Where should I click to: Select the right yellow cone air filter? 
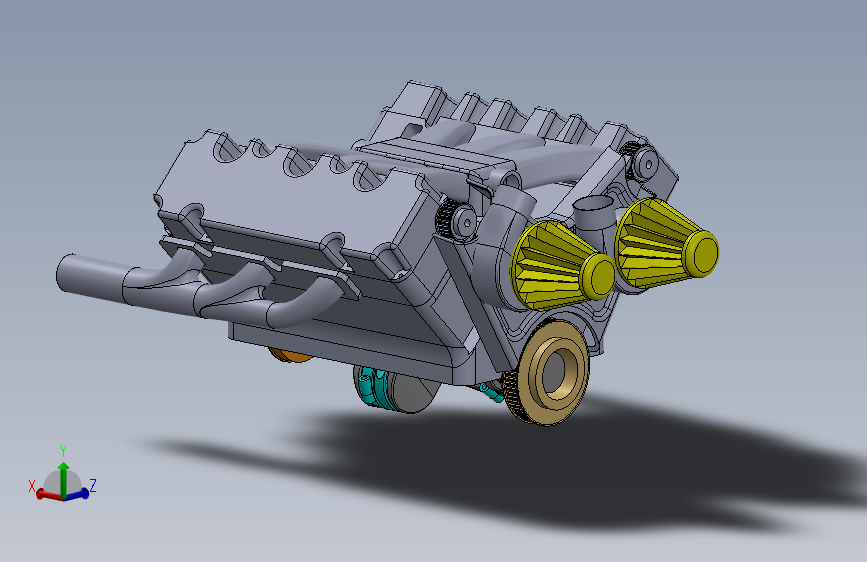click(x=665, y=244)
